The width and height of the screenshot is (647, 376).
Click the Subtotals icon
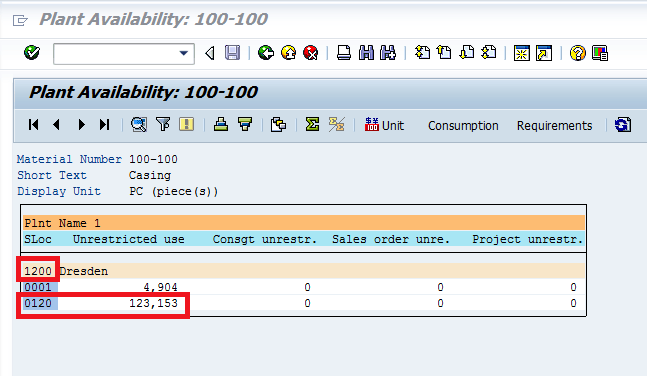point(336,124)
